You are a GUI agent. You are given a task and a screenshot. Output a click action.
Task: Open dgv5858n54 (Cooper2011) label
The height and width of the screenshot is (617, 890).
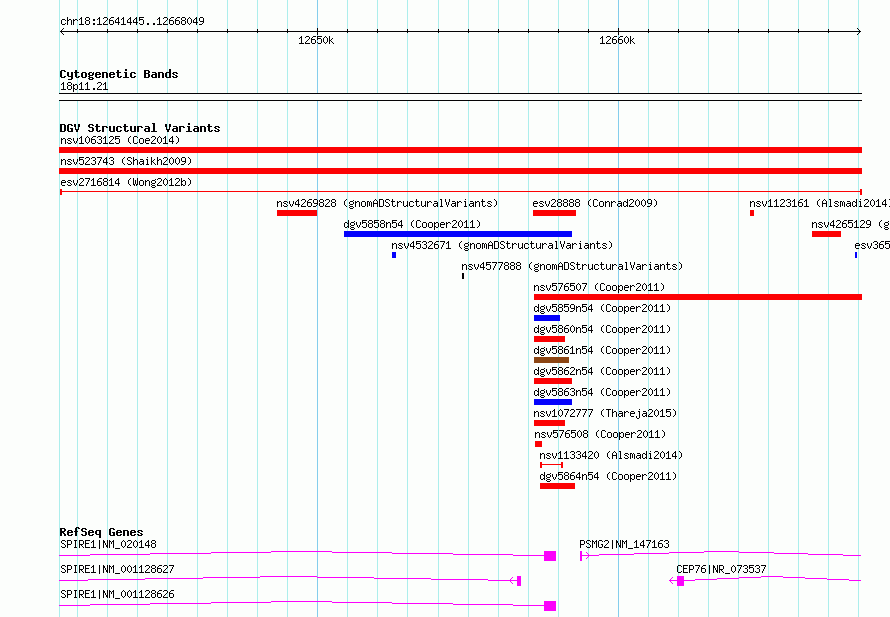point(412,224)
